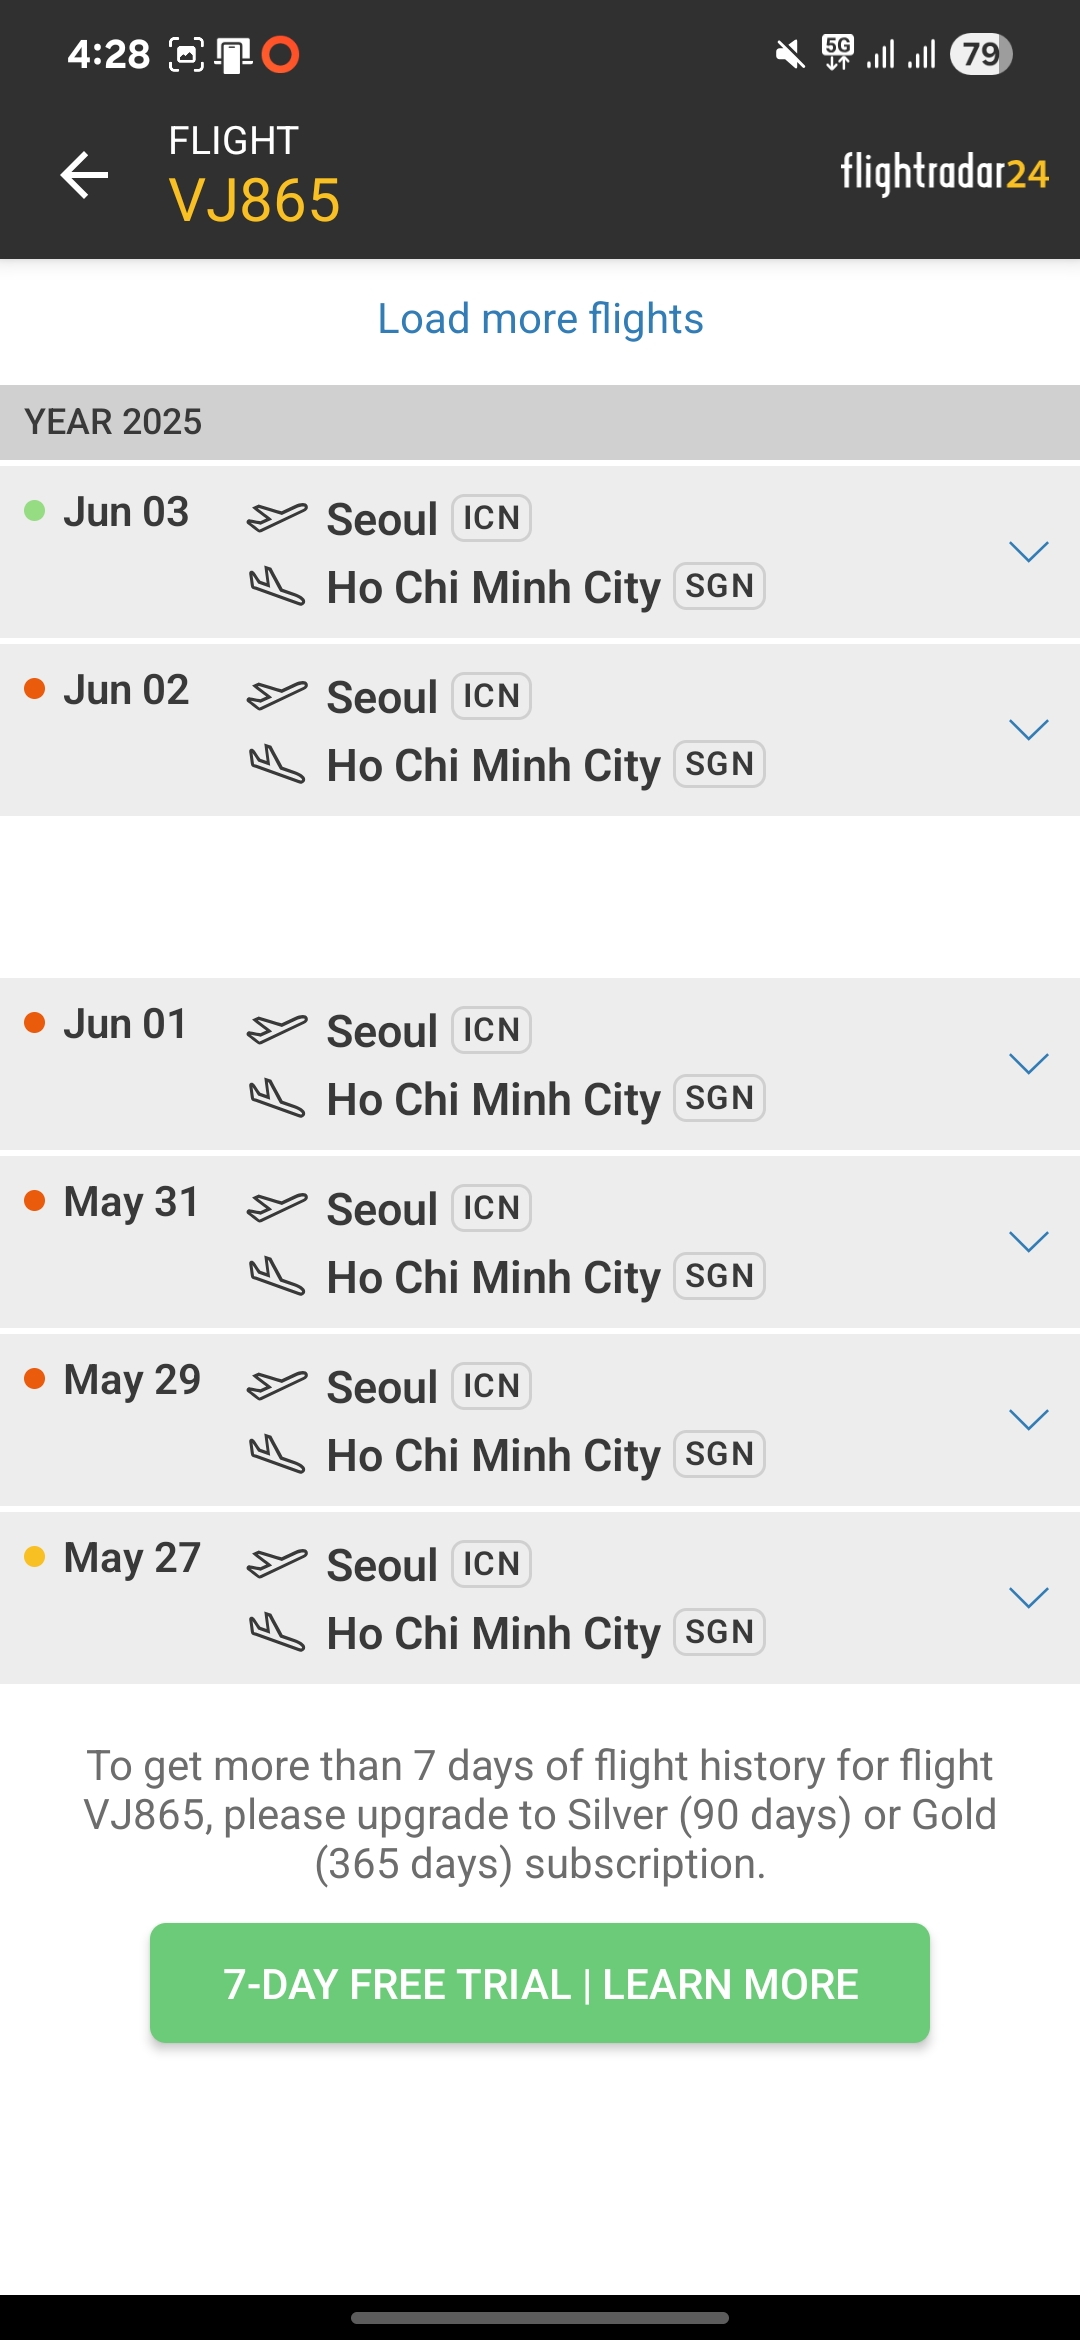
Task: Tap the landing plane icon for Jun 02
Action: (x=276, y=765)
